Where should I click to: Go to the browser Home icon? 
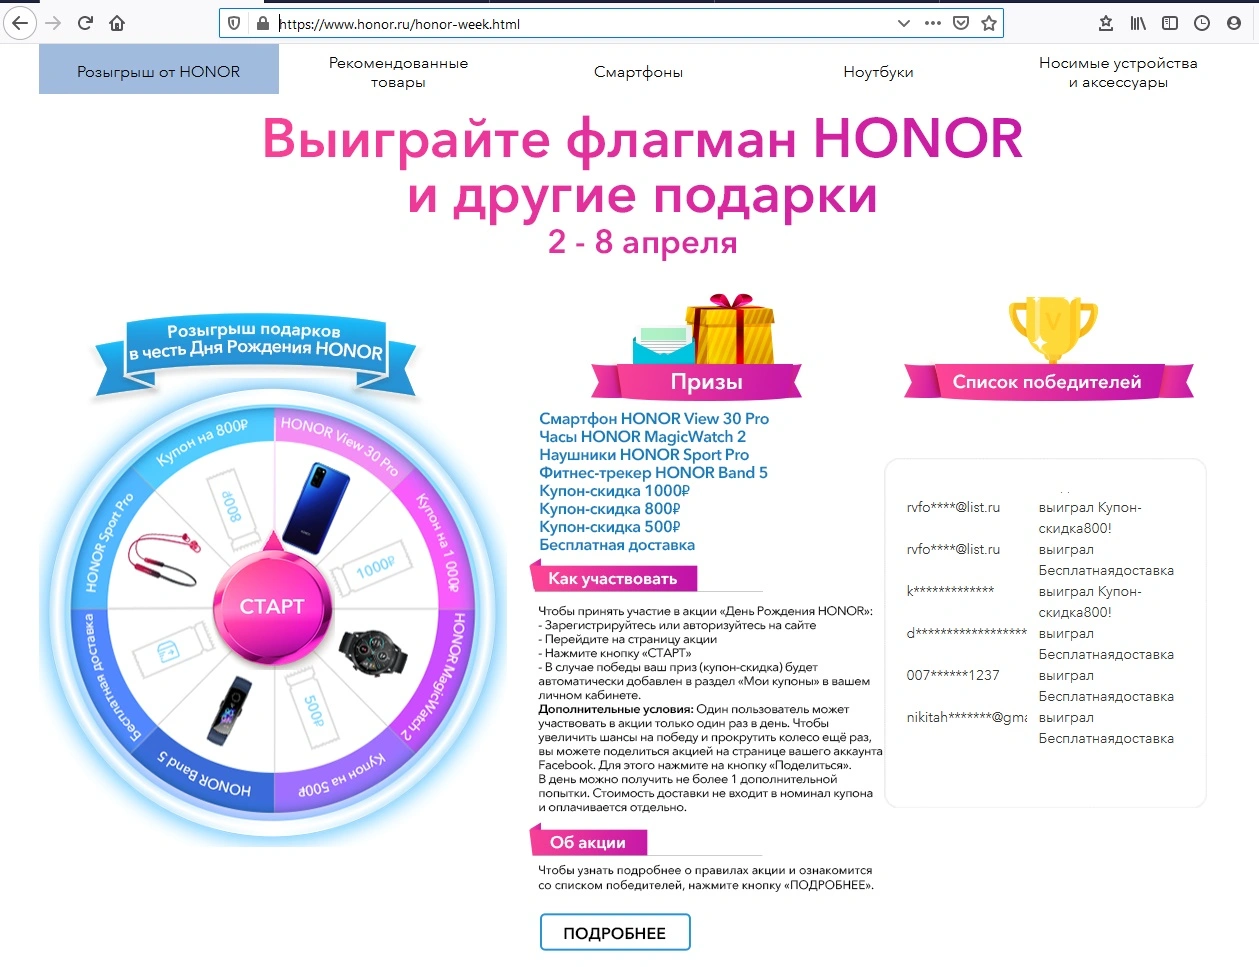coord(117,23)
